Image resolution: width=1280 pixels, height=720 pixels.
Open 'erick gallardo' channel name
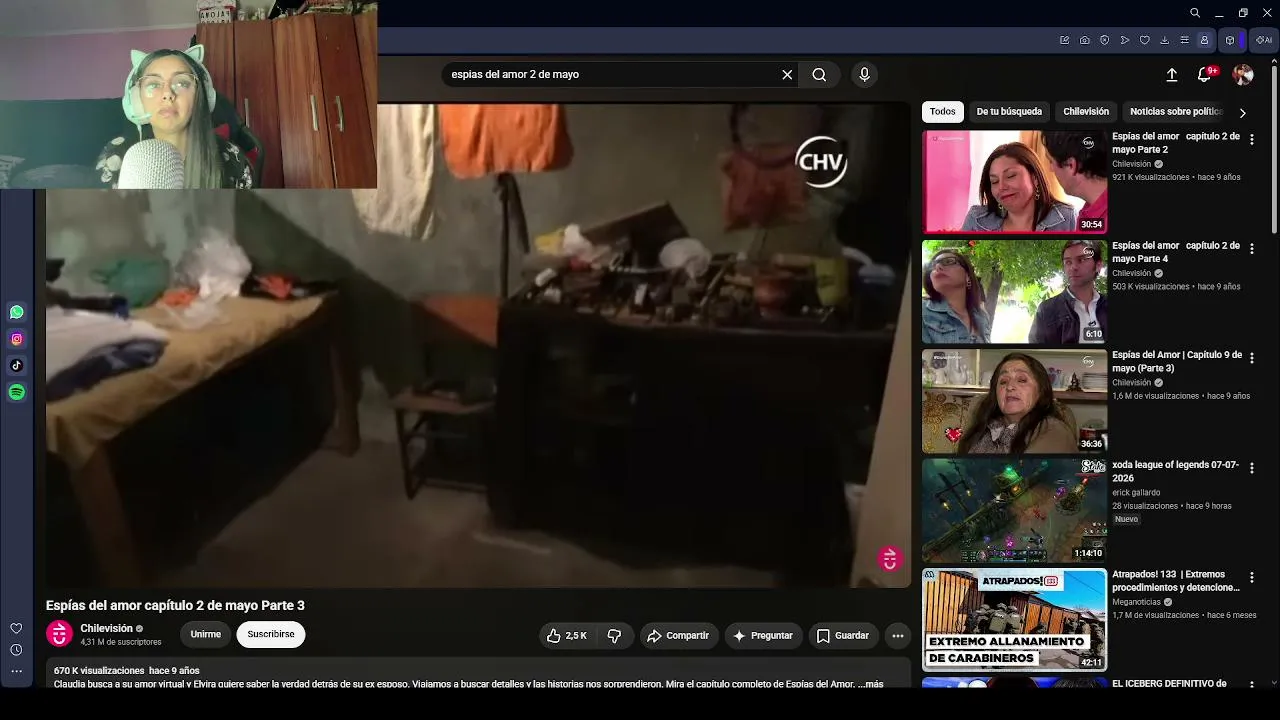tap(1136, 492)
